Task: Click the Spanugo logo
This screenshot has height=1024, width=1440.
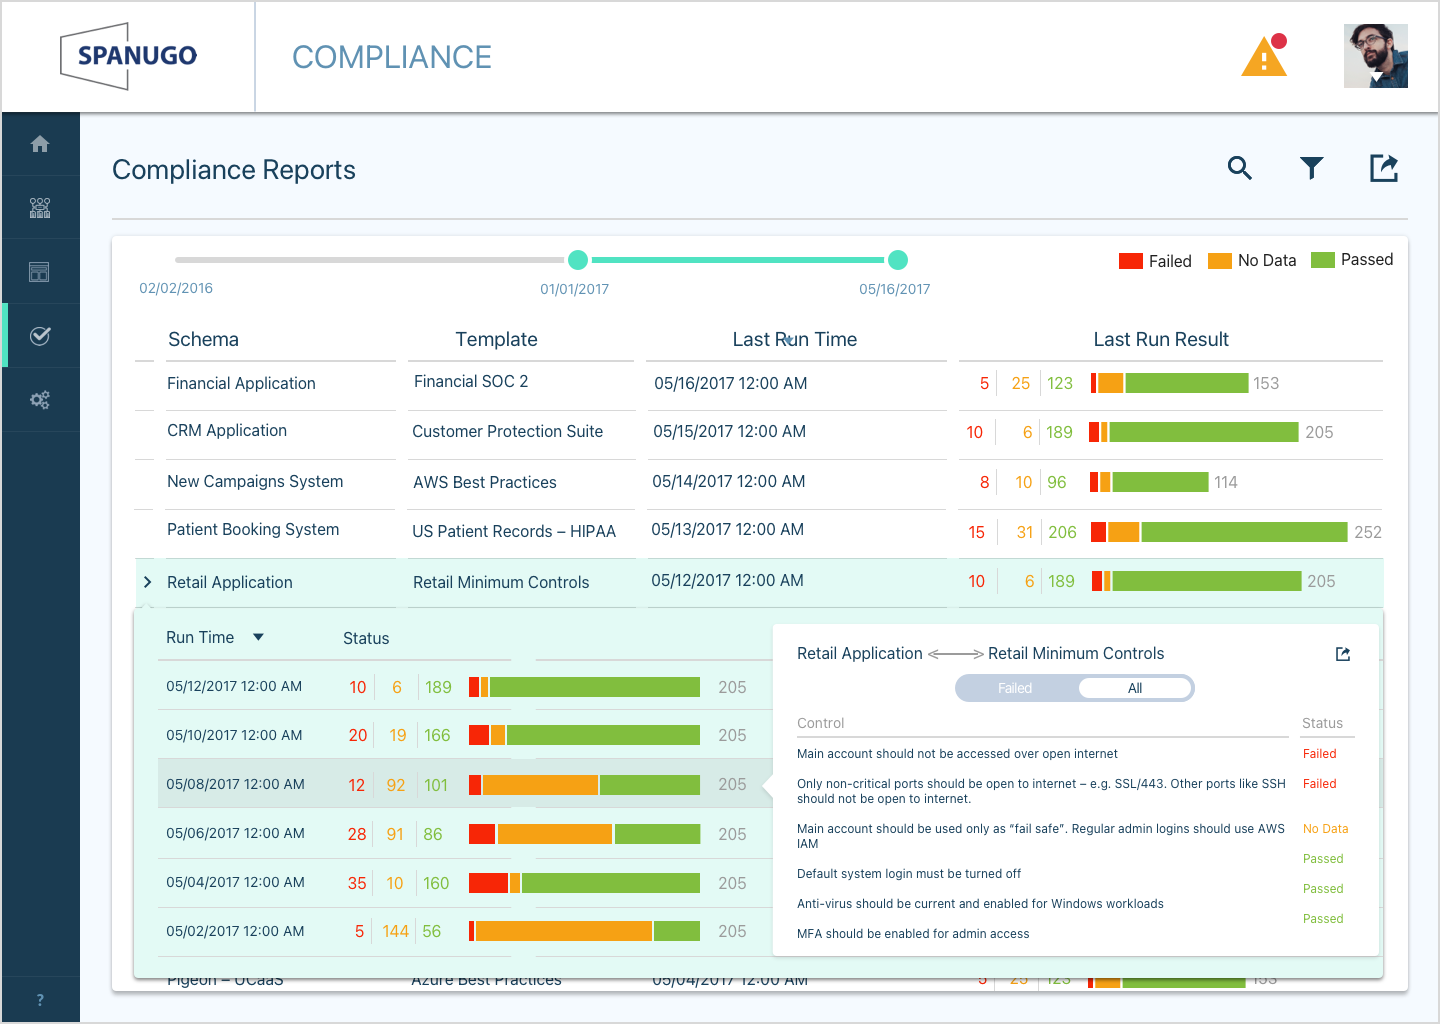Action: [x=129, y=56]
